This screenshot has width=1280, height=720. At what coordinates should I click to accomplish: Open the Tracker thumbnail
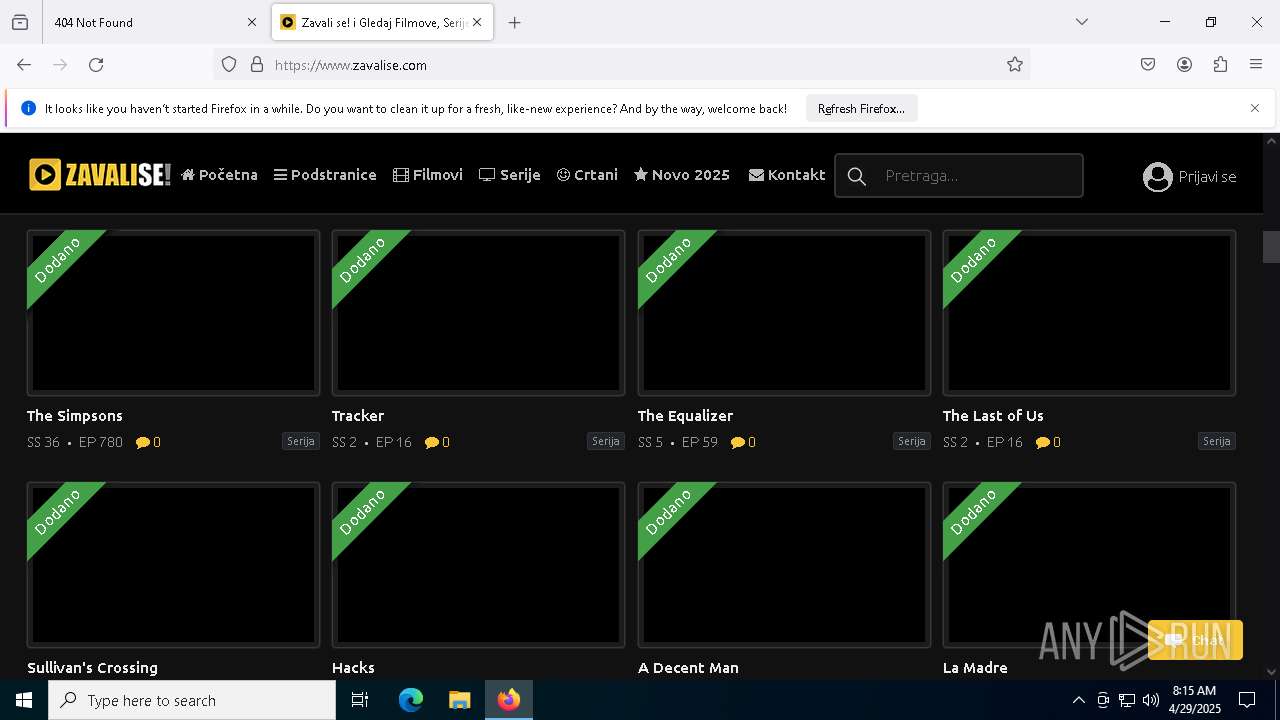478,313
